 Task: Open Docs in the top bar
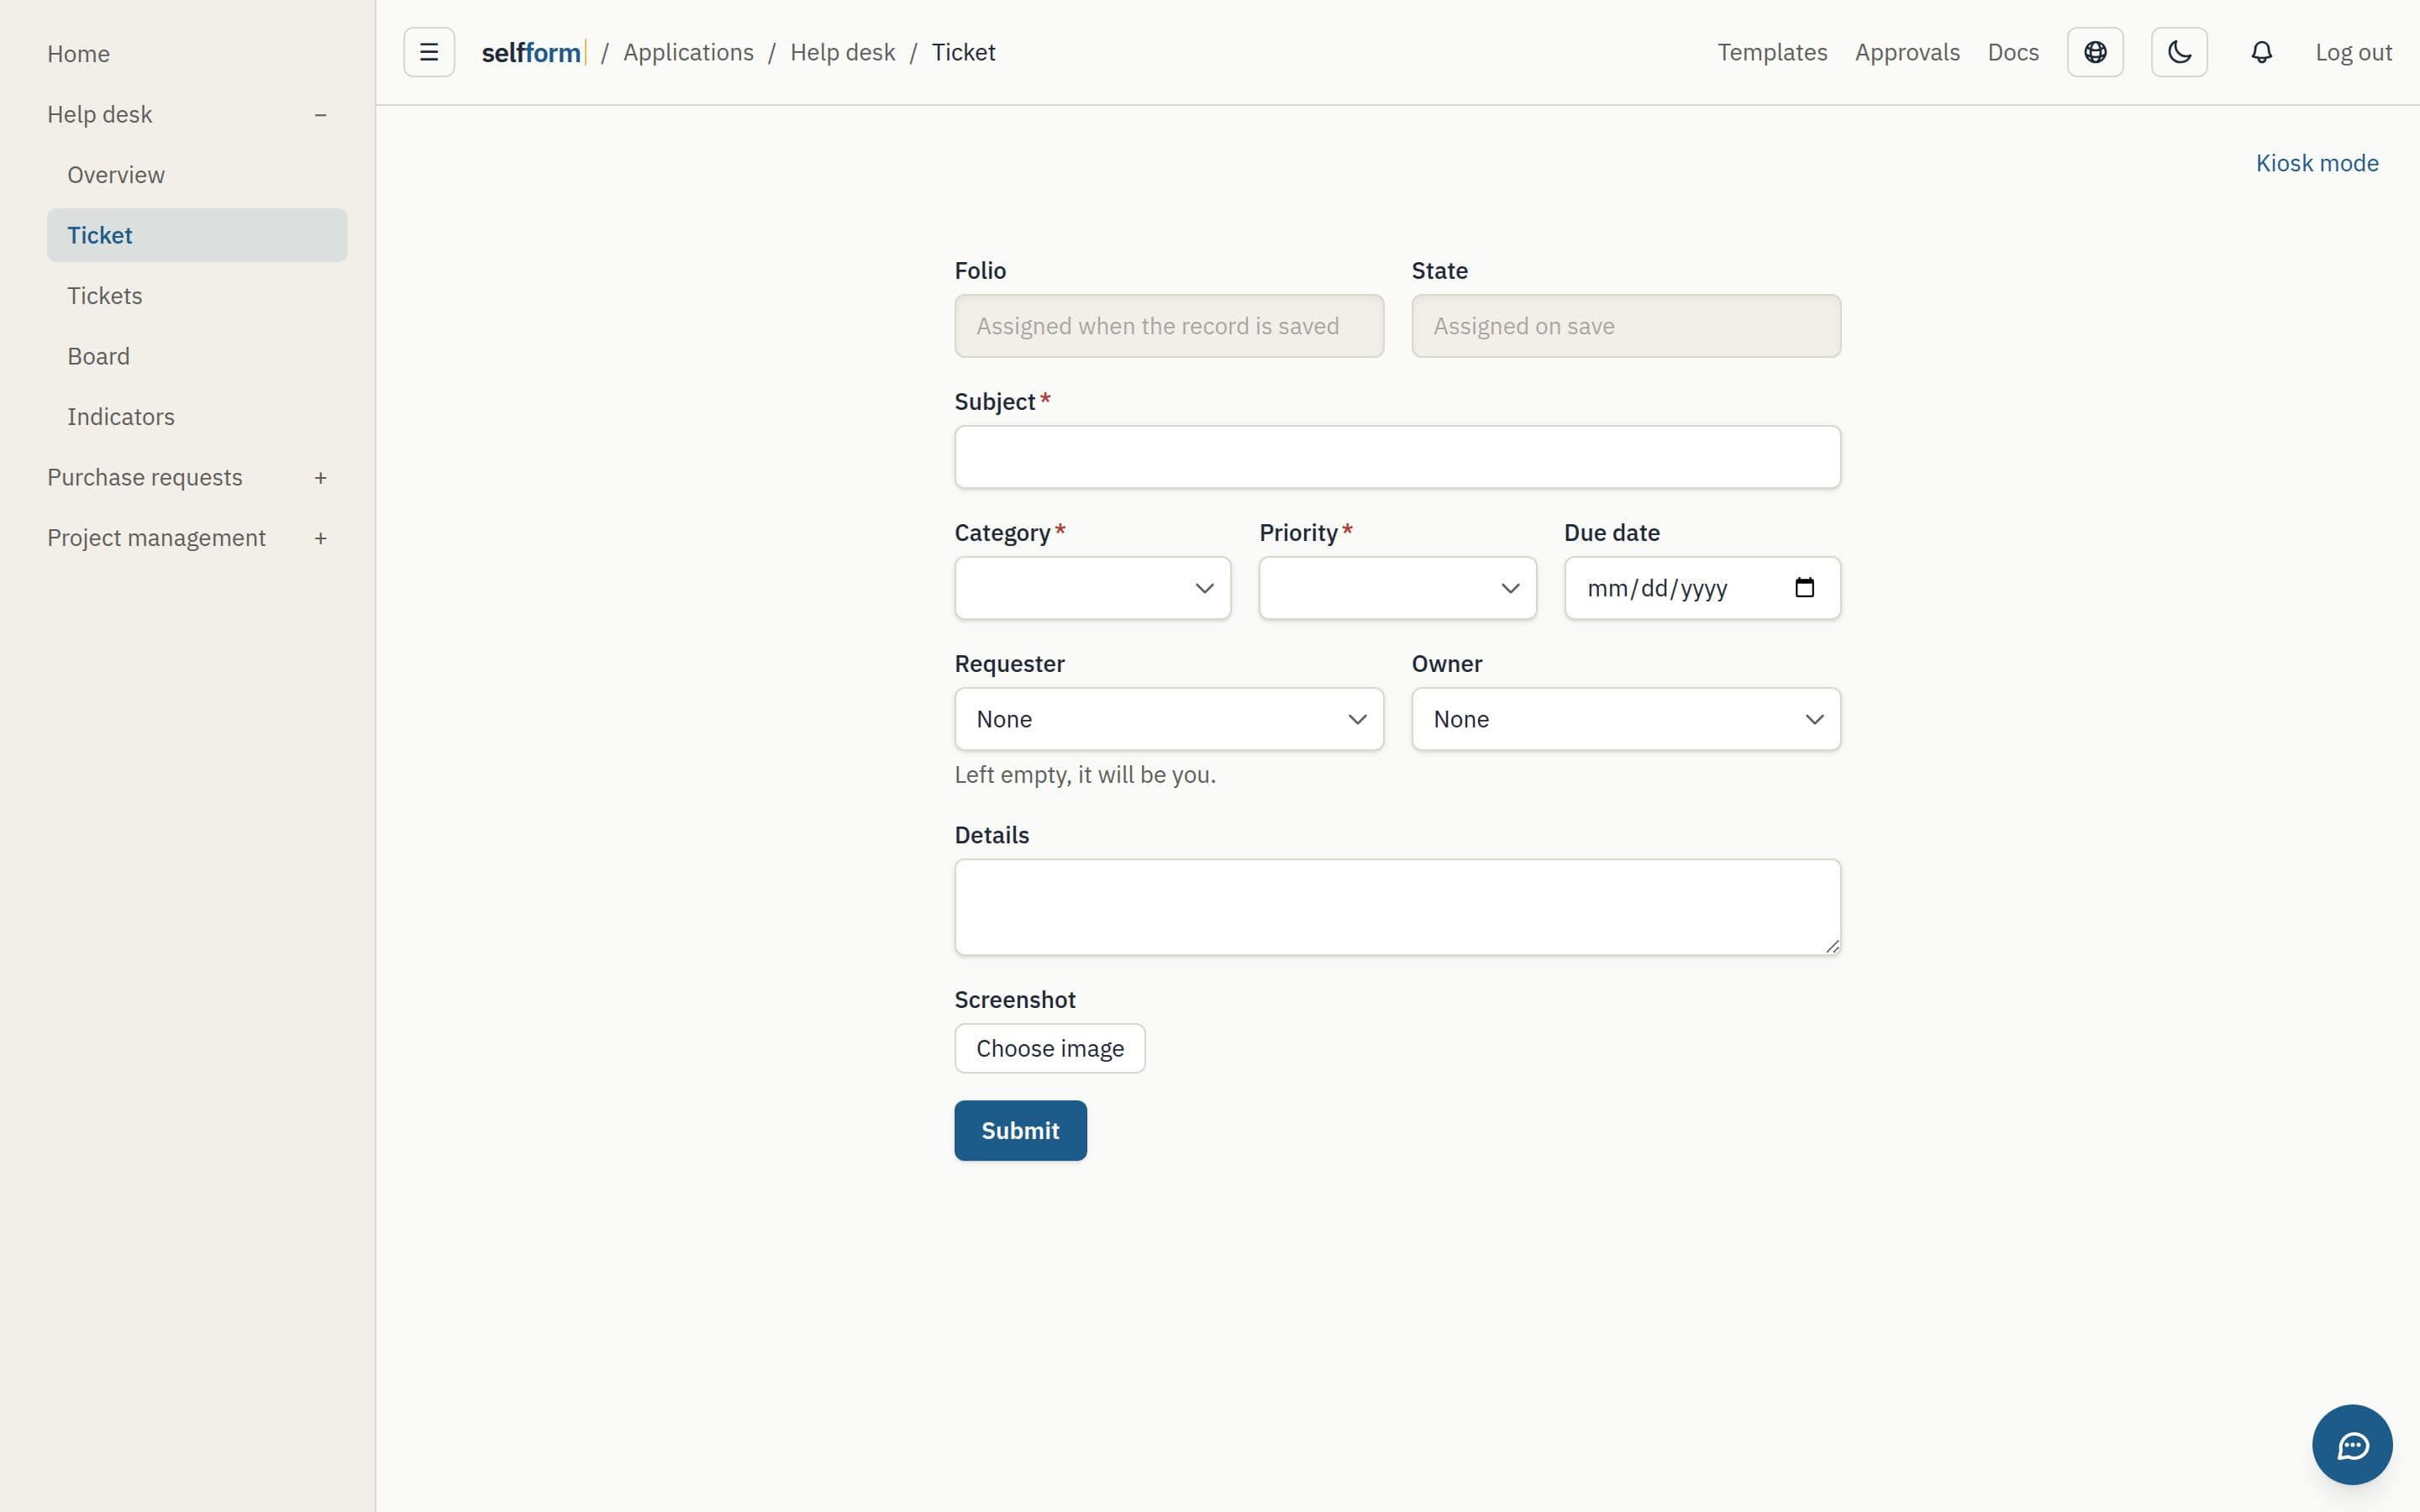coord(2013,52)
